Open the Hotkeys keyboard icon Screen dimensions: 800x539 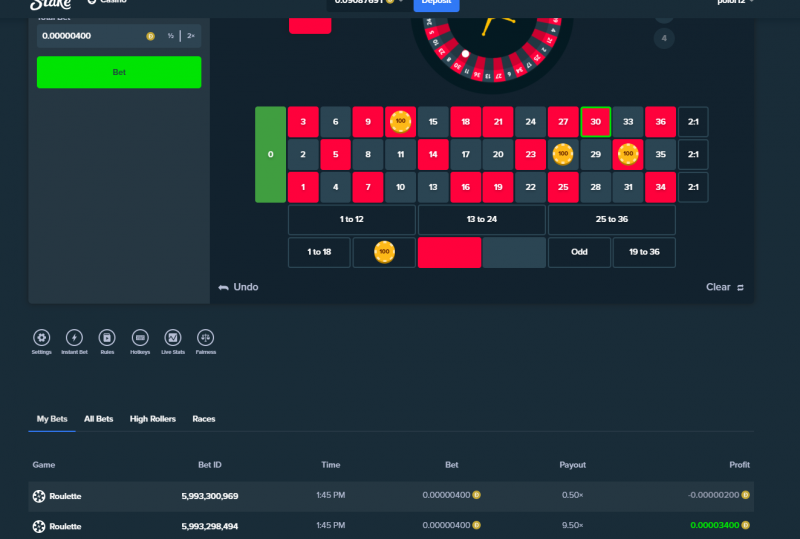point(140,337)
